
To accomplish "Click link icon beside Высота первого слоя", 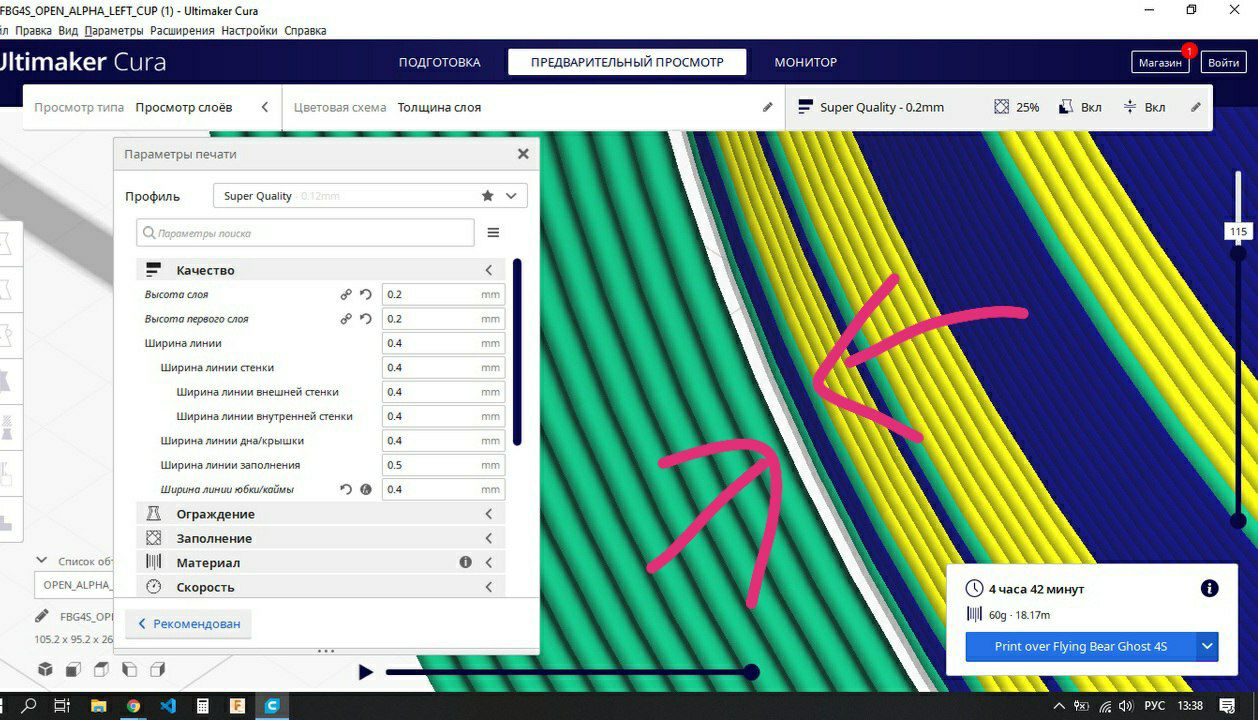I will pos(346,319).
